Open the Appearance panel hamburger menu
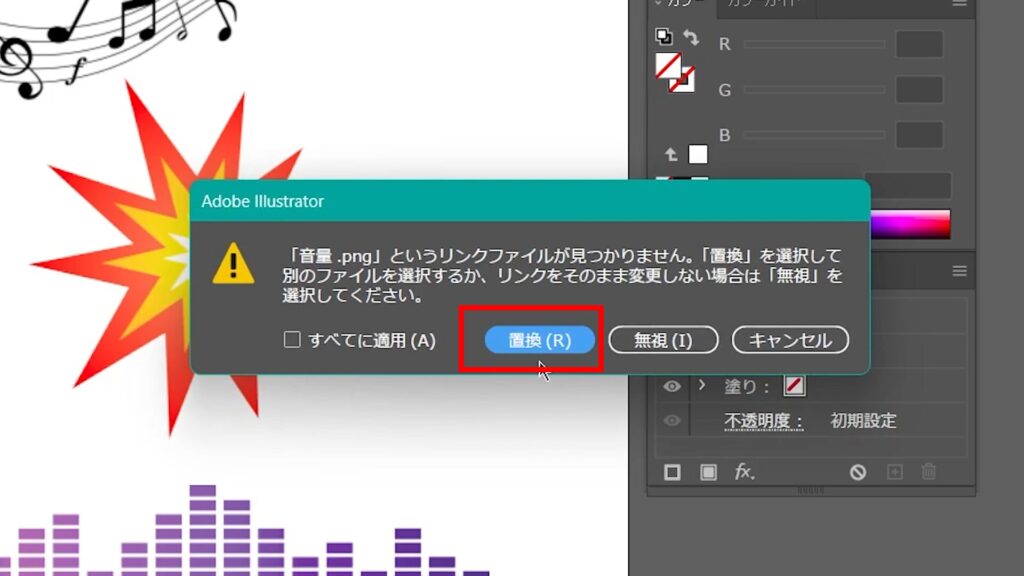The height and width of the screenshot is (576, 1024). click(x=960, y=271)
